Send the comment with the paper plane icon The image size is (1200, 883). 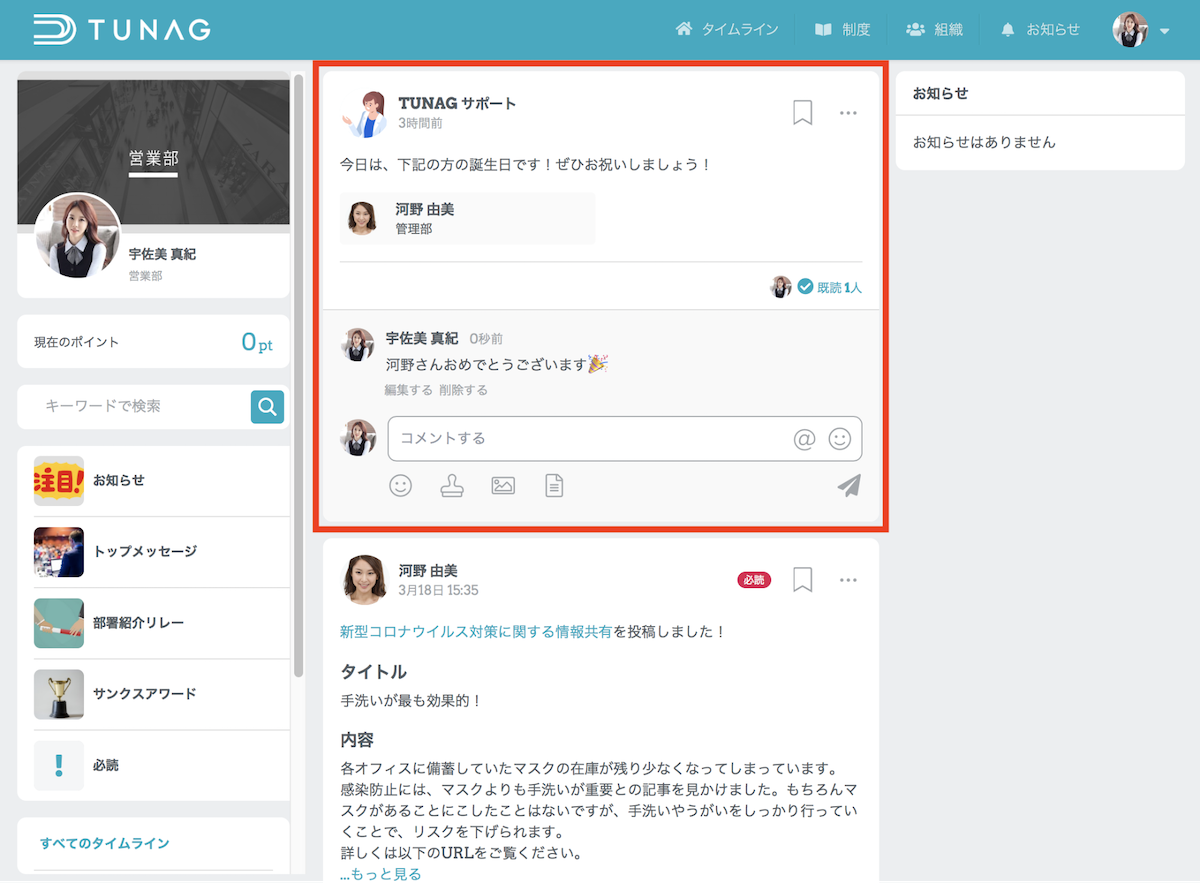point(848,486)
